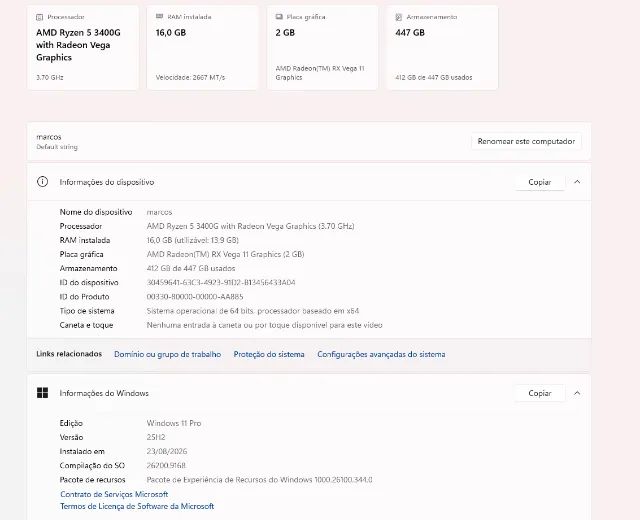Click 'Pacote de Experiência de Recursos' value

coord(259,480)
